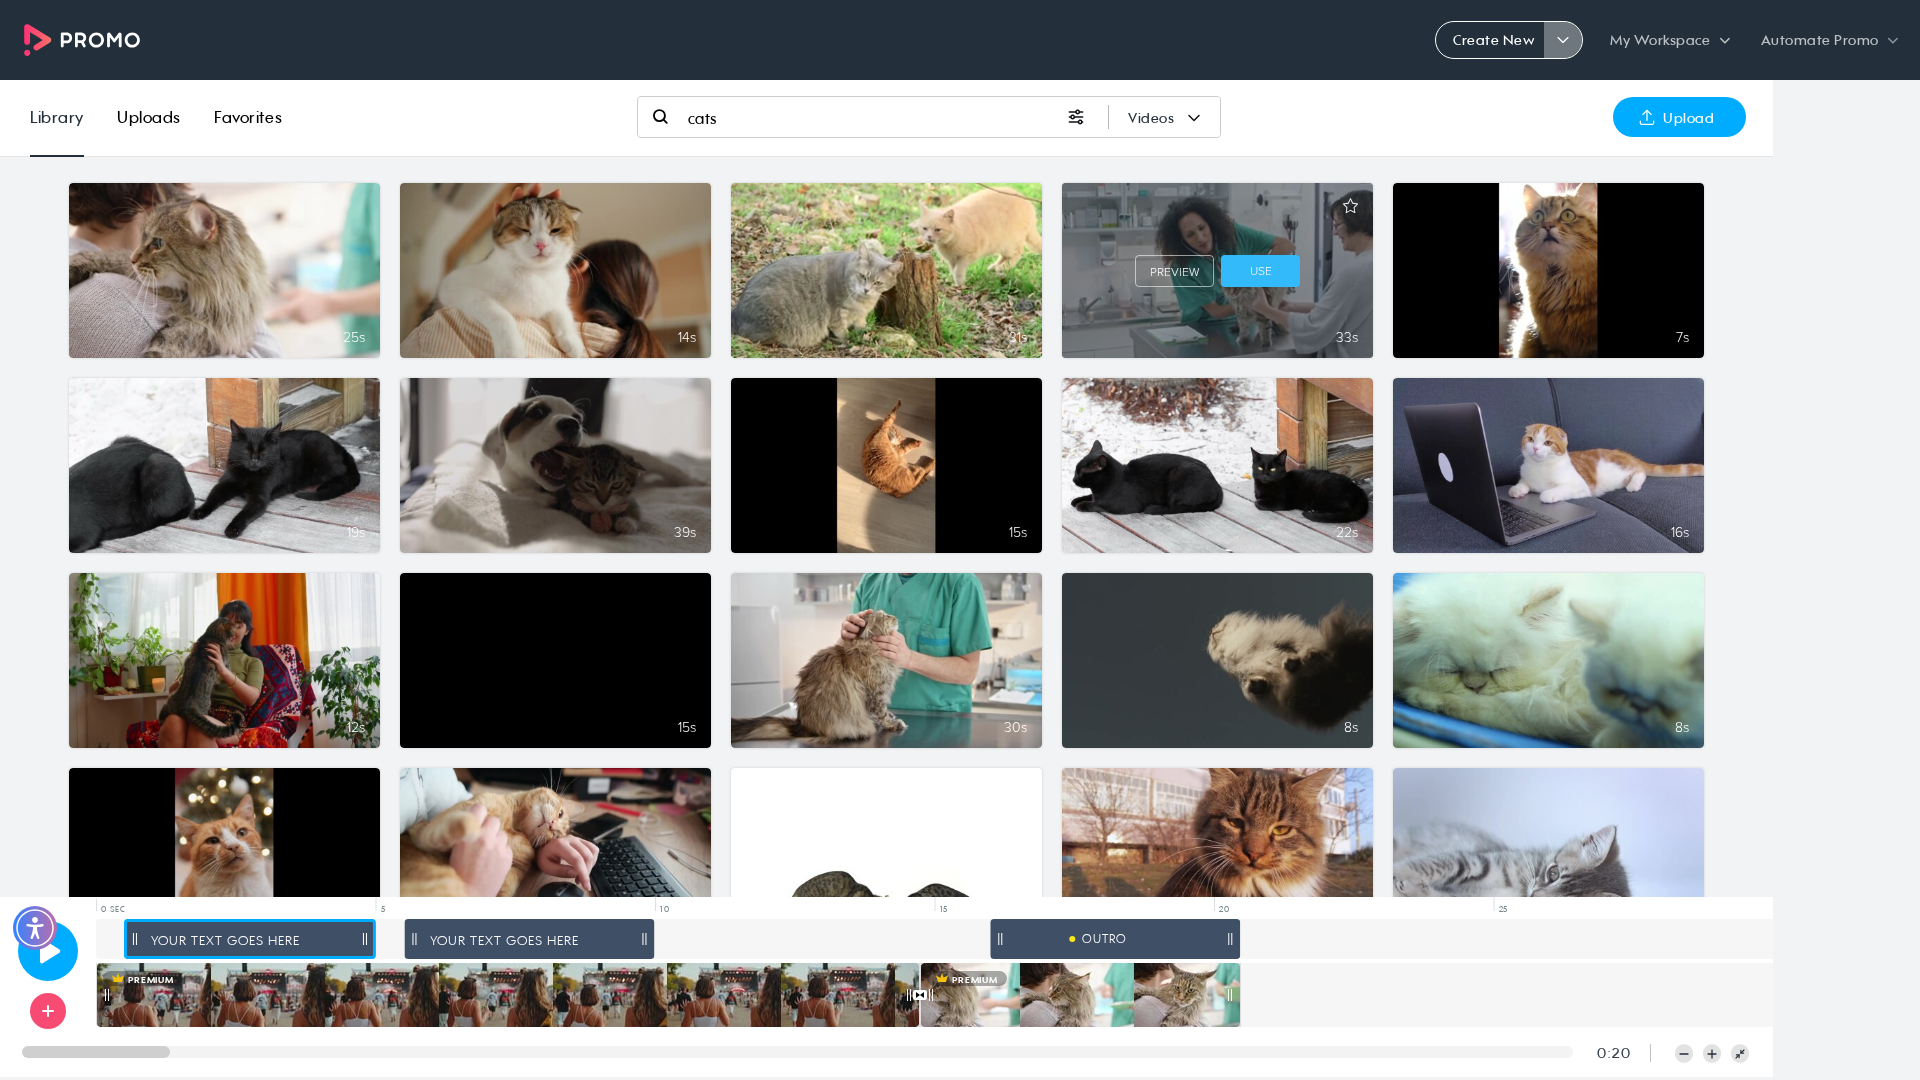Zoom out the timeline

coord(1684,1053)
